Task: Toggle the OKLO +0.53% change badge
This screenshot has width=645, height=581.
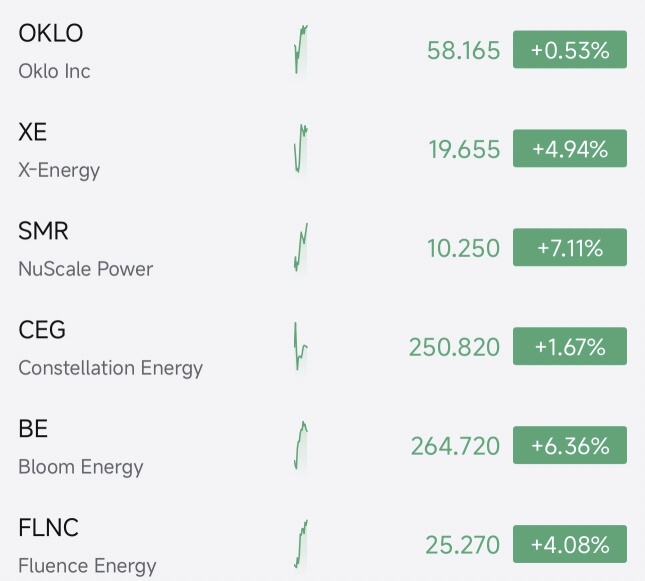Action: [x=570, y=49]
